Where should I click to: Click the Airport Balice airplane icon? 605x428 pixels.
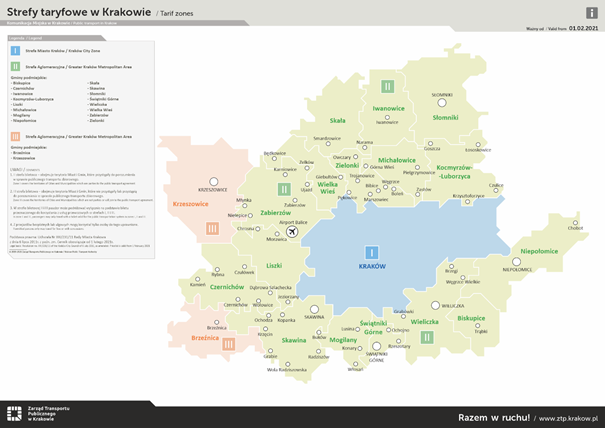tap(292, 232)
